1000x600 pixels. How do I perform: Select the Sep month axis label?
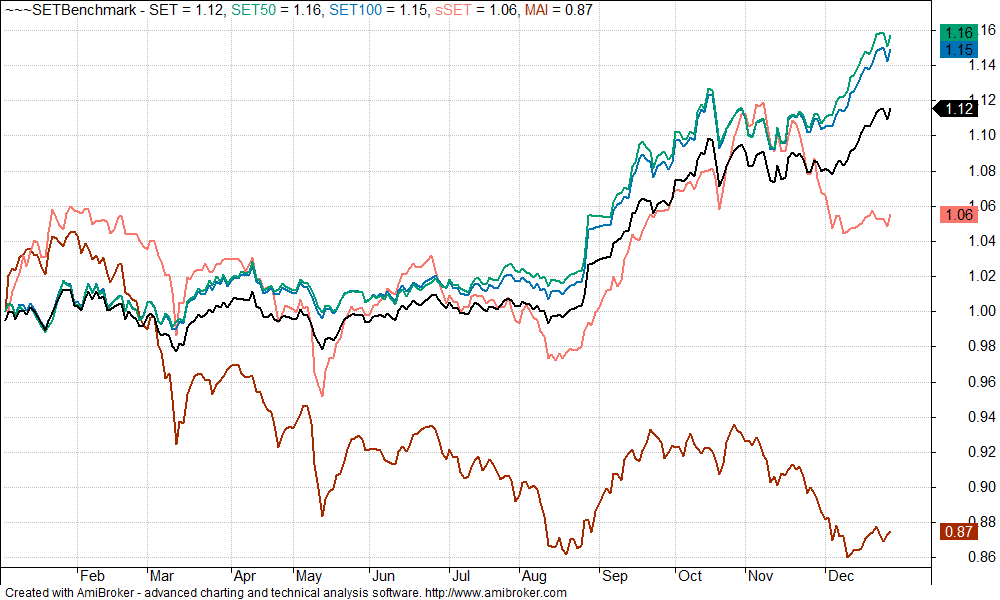pyautogui.click(x=615, y=576)
